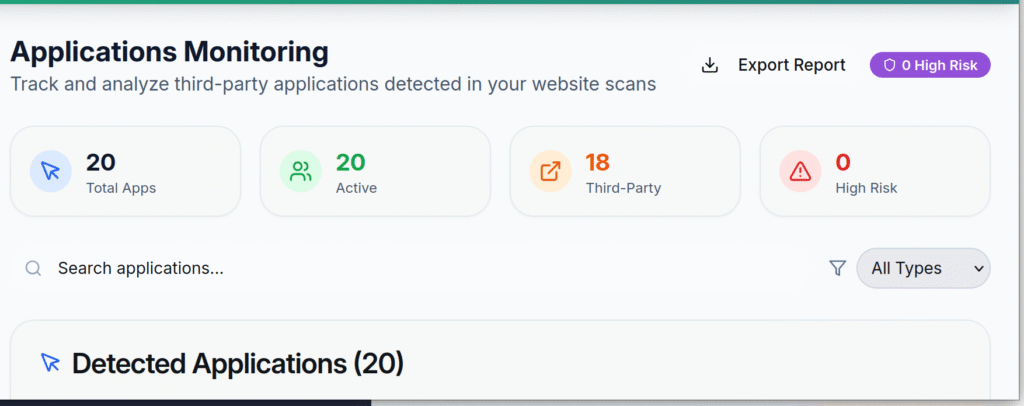Viewport: 1024px width, 406px height.
Task: Click the download icon beside Export Report
Action: (x=710, y=65)
